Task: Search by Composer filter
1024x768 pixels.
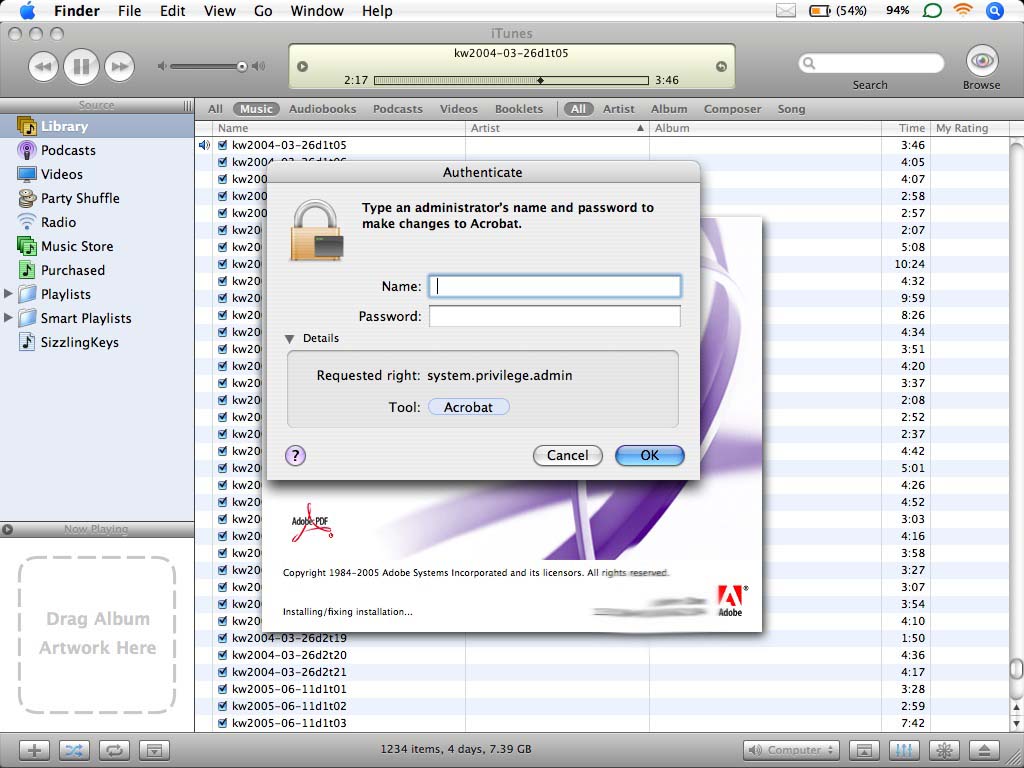Action: [732, 109]
